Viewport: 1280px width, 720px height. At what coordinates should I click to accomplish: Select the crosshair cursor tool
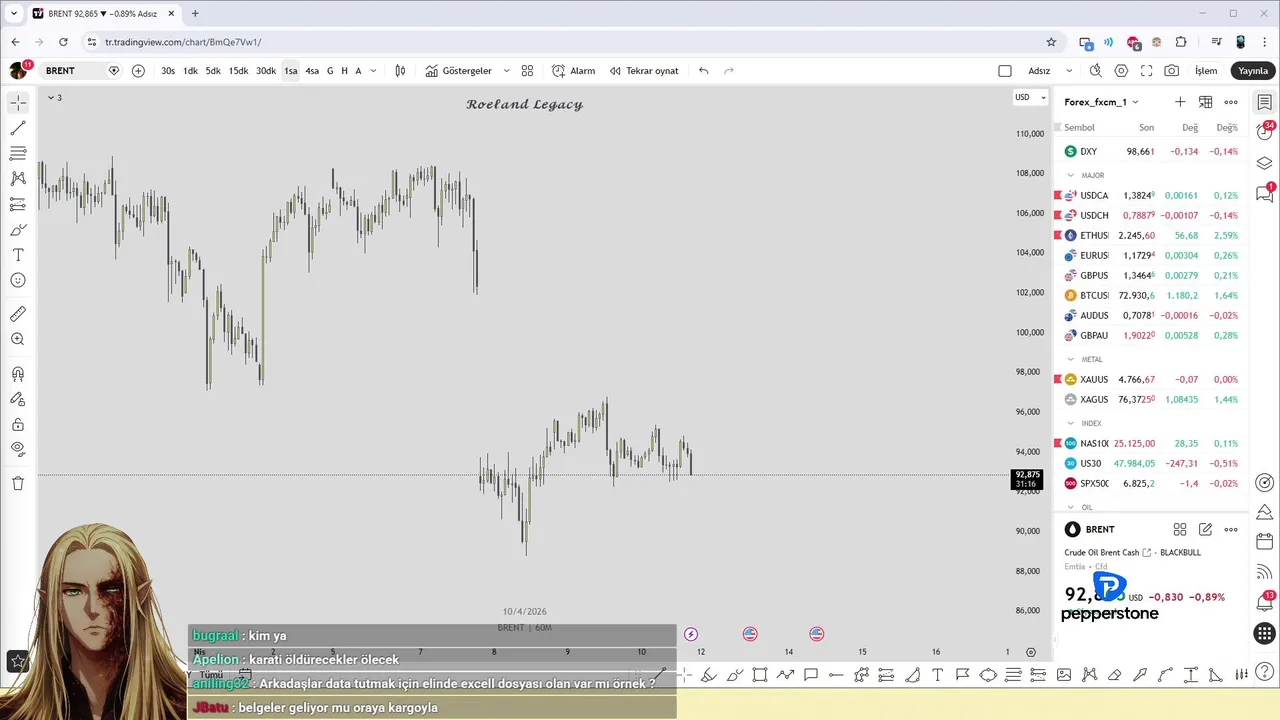pyautogui.click(x=18, y=103)
